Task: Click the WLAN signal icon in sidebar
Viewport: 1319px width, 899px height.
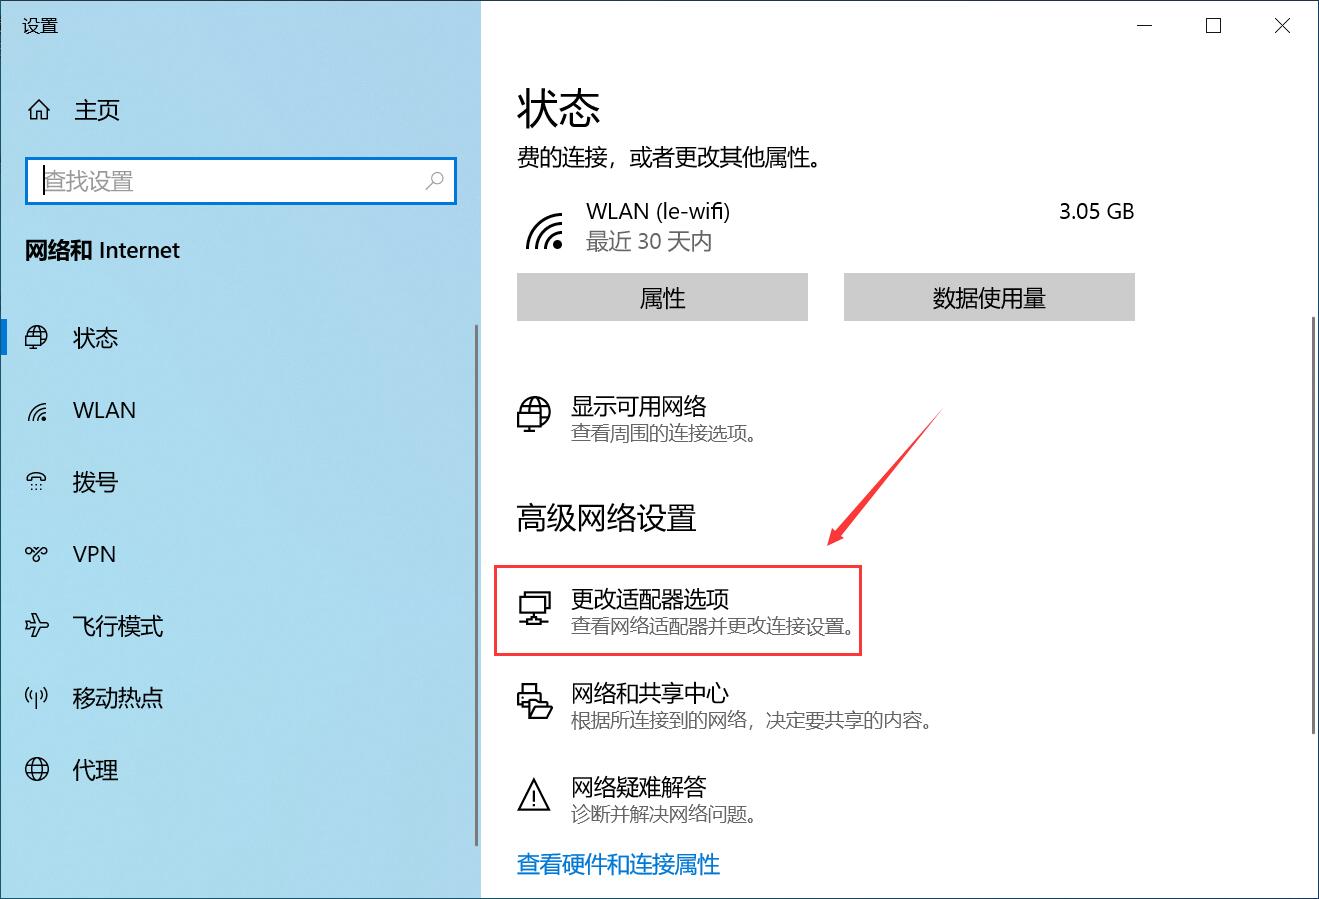Action: tap(37, 410)
